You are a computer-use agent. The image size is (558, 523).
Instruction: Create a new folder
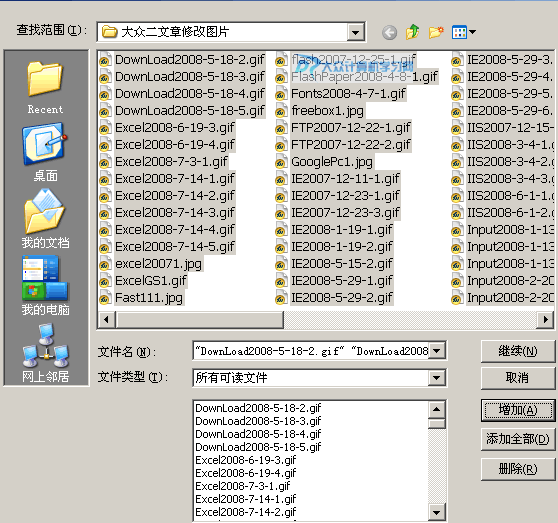click(436, 32)
